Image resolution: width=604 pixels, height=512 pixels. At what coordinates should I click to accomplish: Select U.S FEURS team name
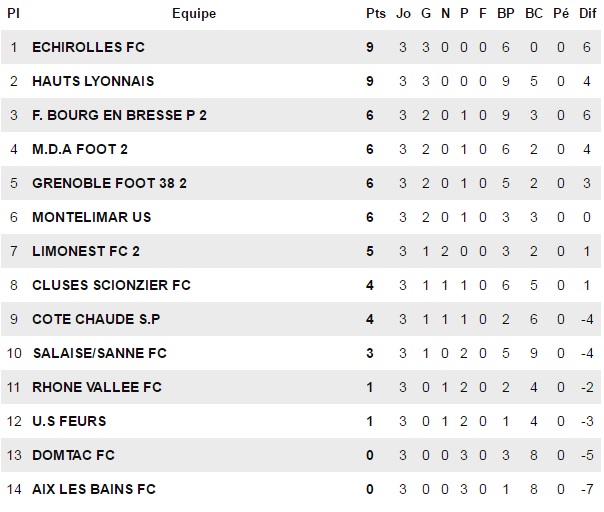click(x=69, y=421)
